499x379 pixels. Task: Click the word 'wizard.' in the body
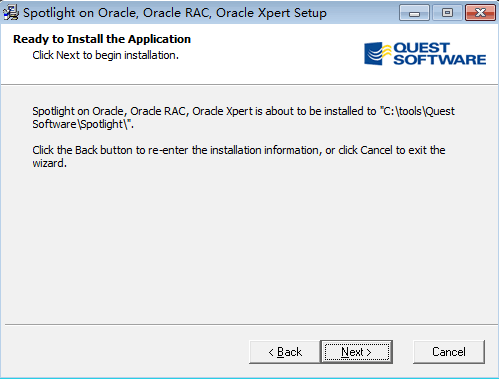tap(49, 163)
